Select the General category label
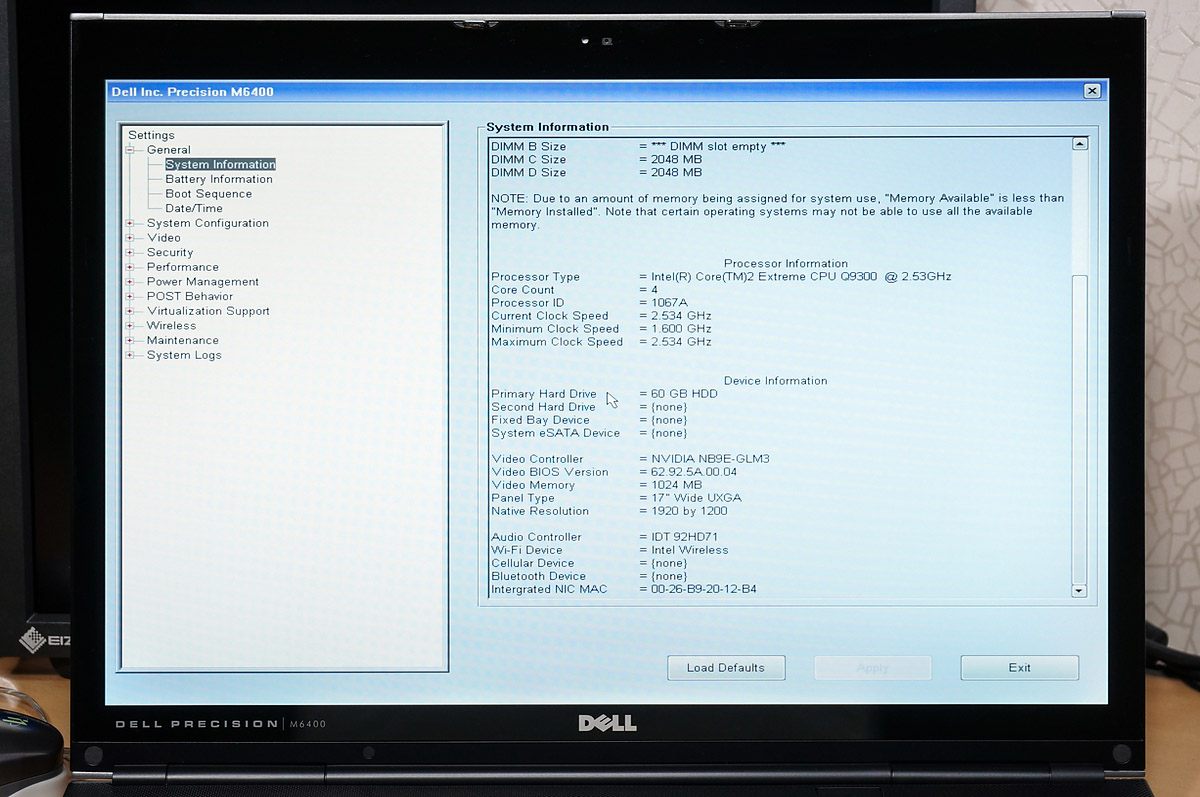Screen dimensions: 1200x797 168,150
